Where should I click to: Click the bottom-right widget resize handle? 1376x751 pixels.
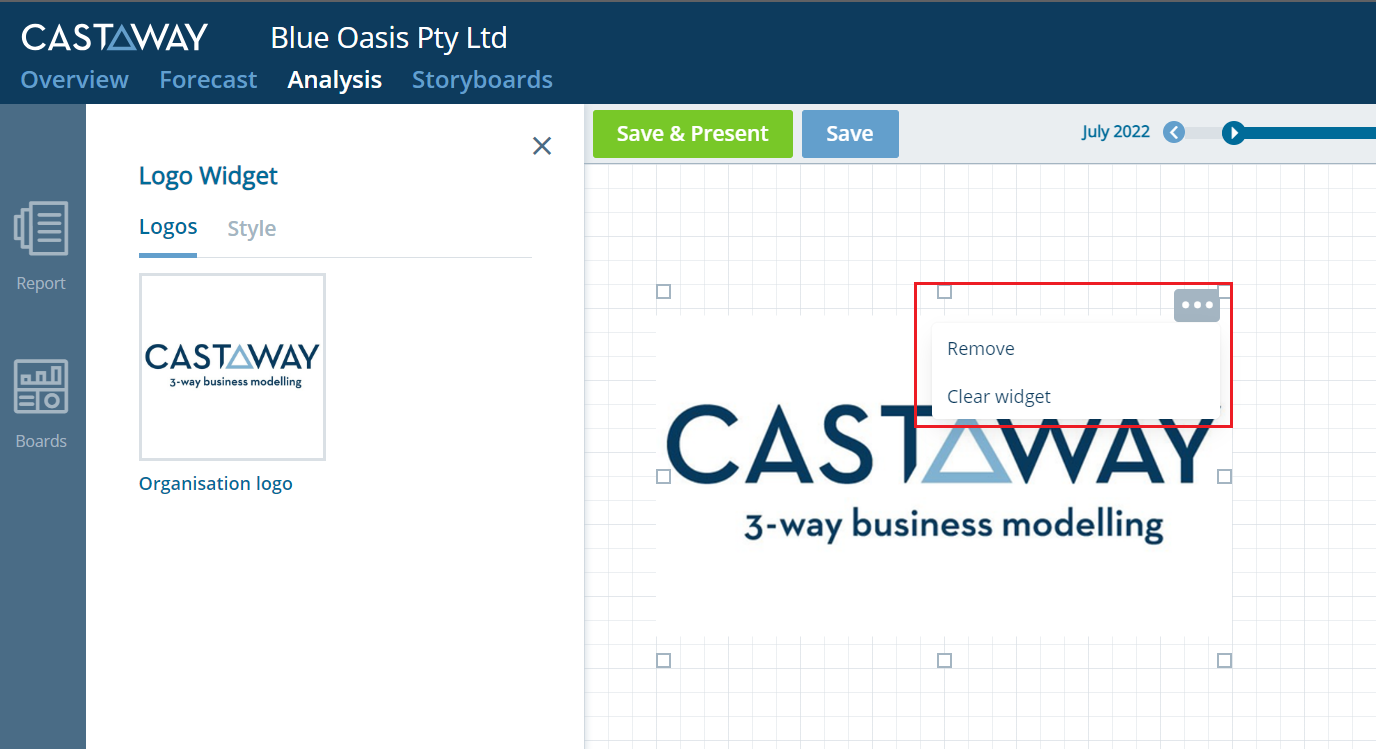click(1224, 660)
